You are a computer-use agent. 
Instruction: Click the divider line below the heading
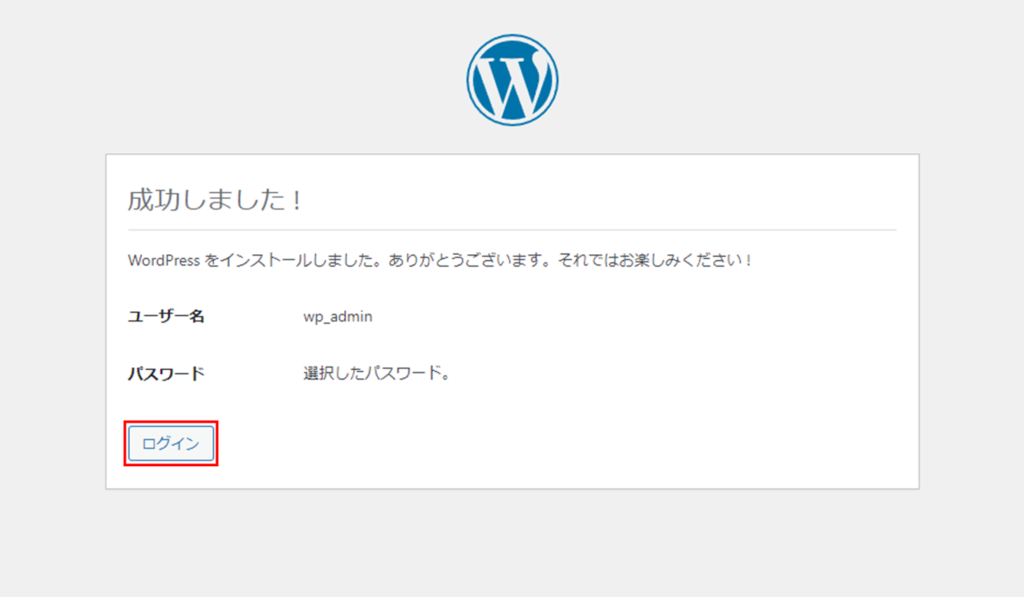click(x=512, y=230)
